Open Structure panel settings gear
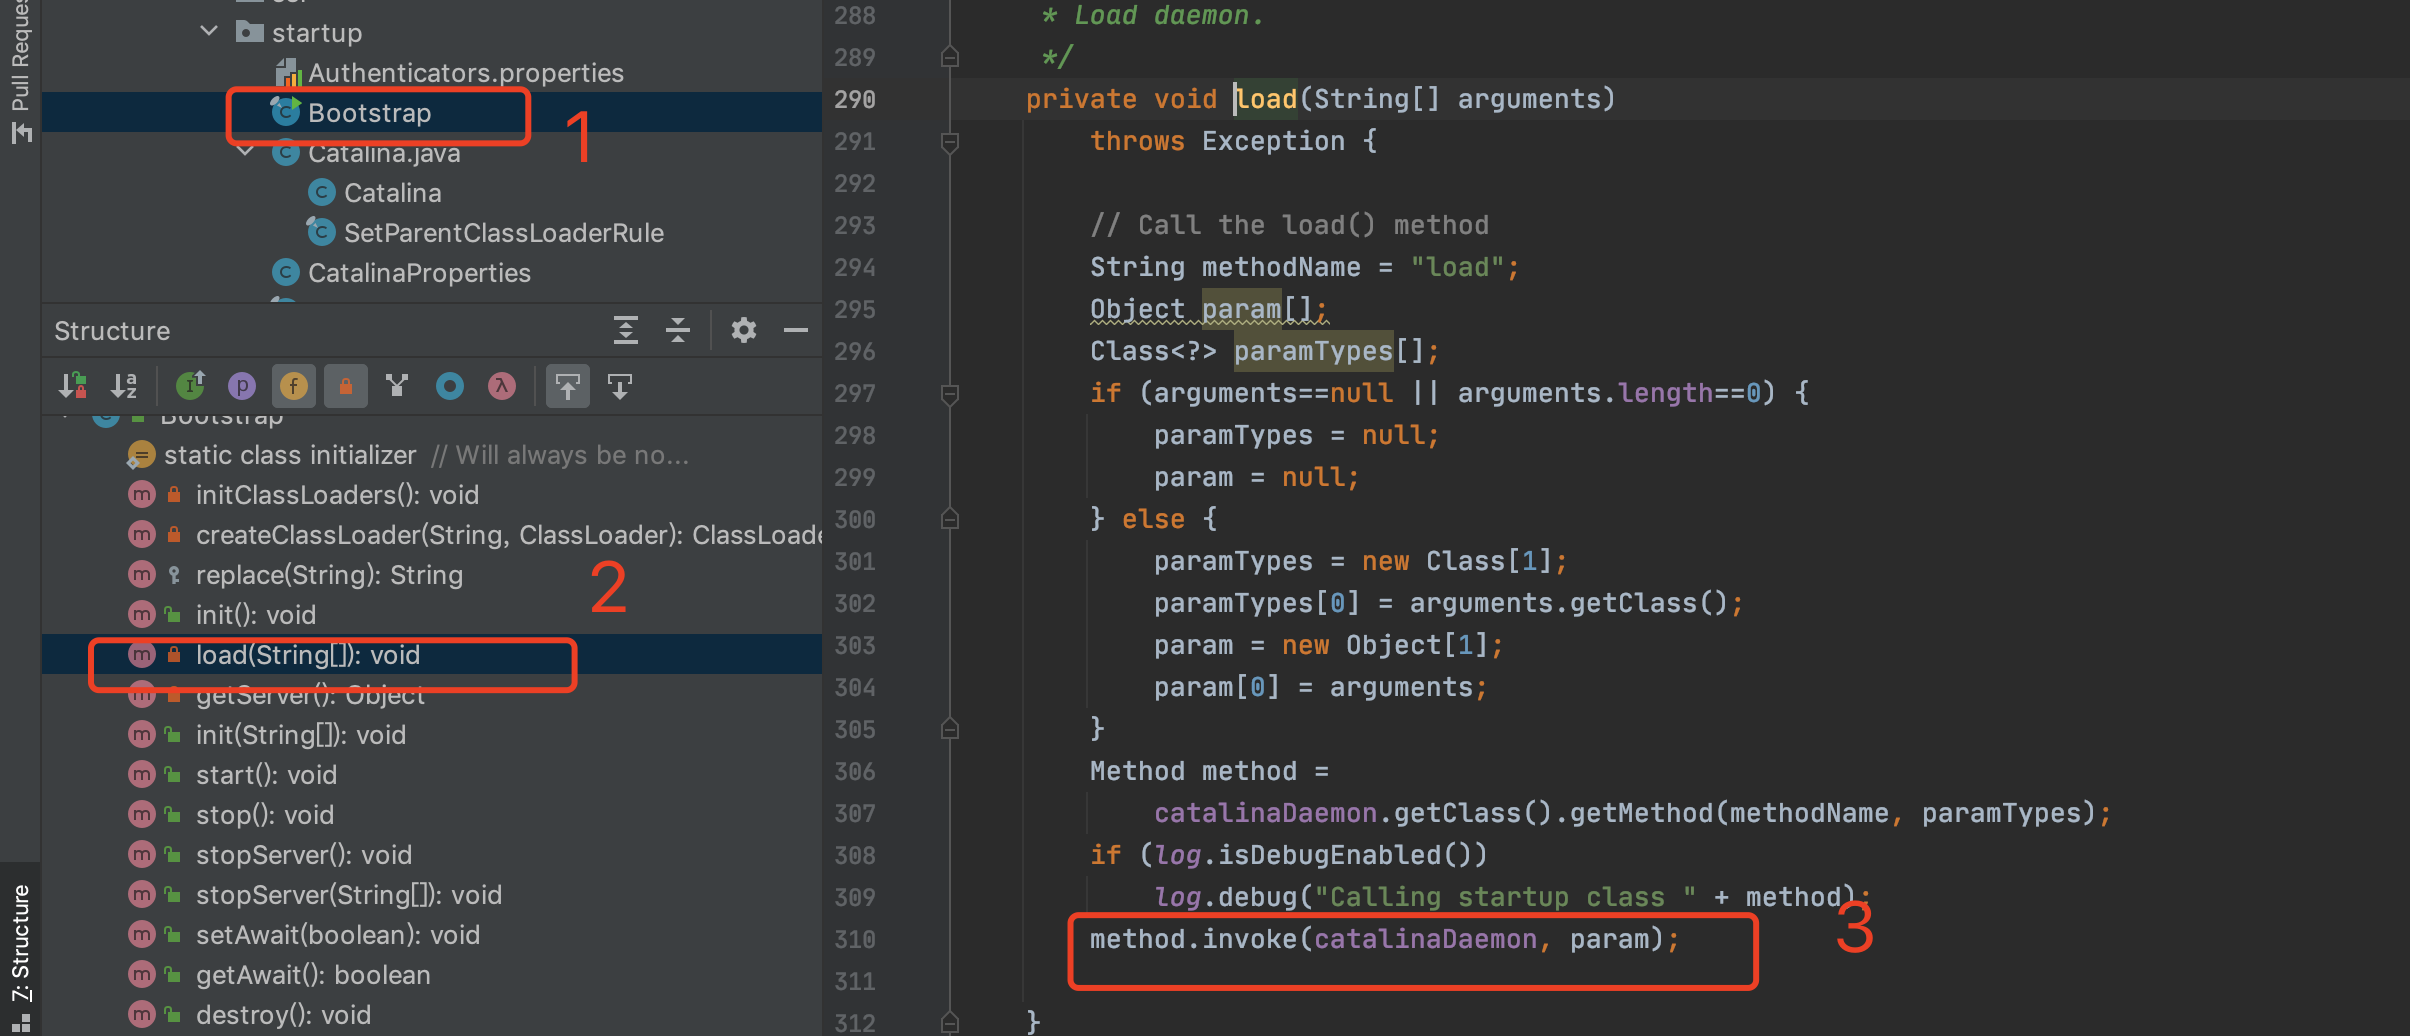2410x1036 pixels. [x=744, y=330]
